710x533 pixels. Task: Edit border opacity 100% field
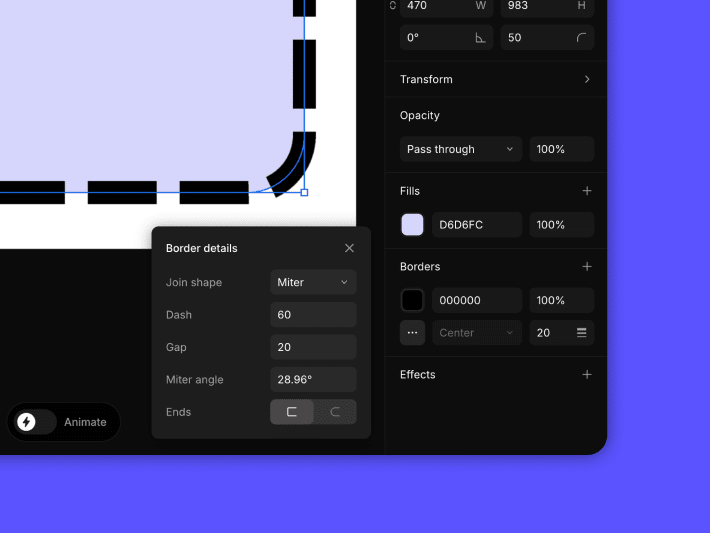click(561, 300)
